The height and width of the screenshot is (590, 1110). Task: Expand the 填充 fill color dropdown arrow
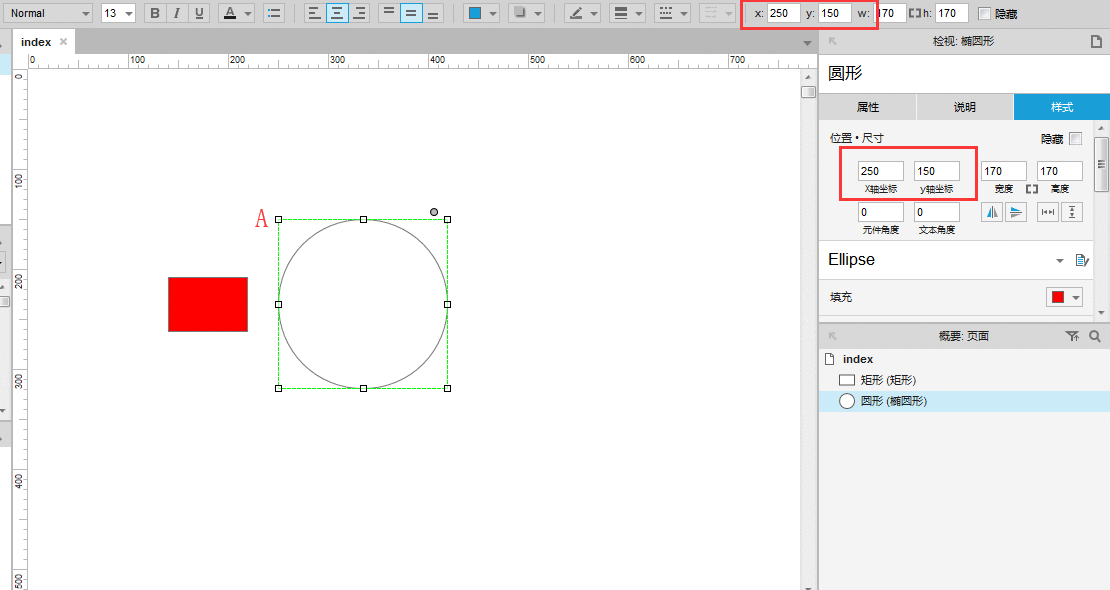(1076, 297)
